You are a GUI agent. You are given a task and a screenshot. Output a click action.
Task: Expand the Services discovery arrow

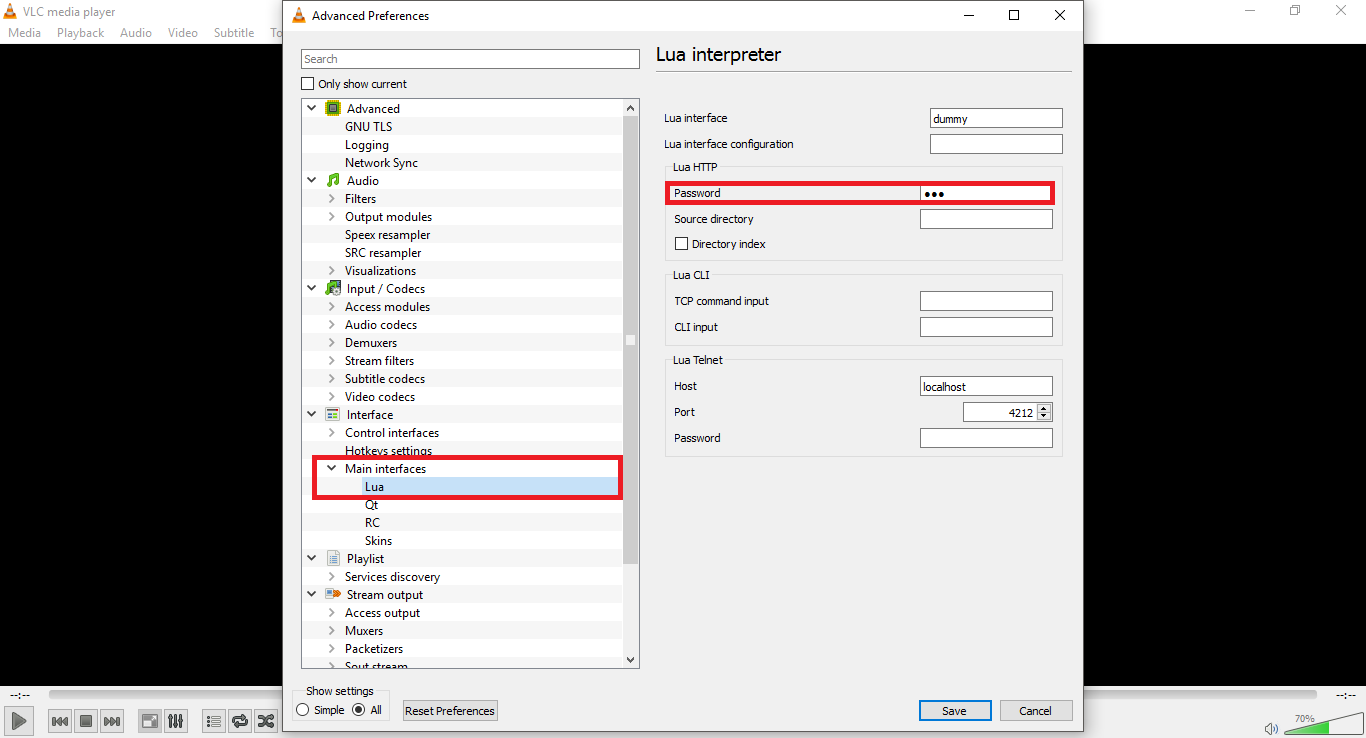coord(332,576)
